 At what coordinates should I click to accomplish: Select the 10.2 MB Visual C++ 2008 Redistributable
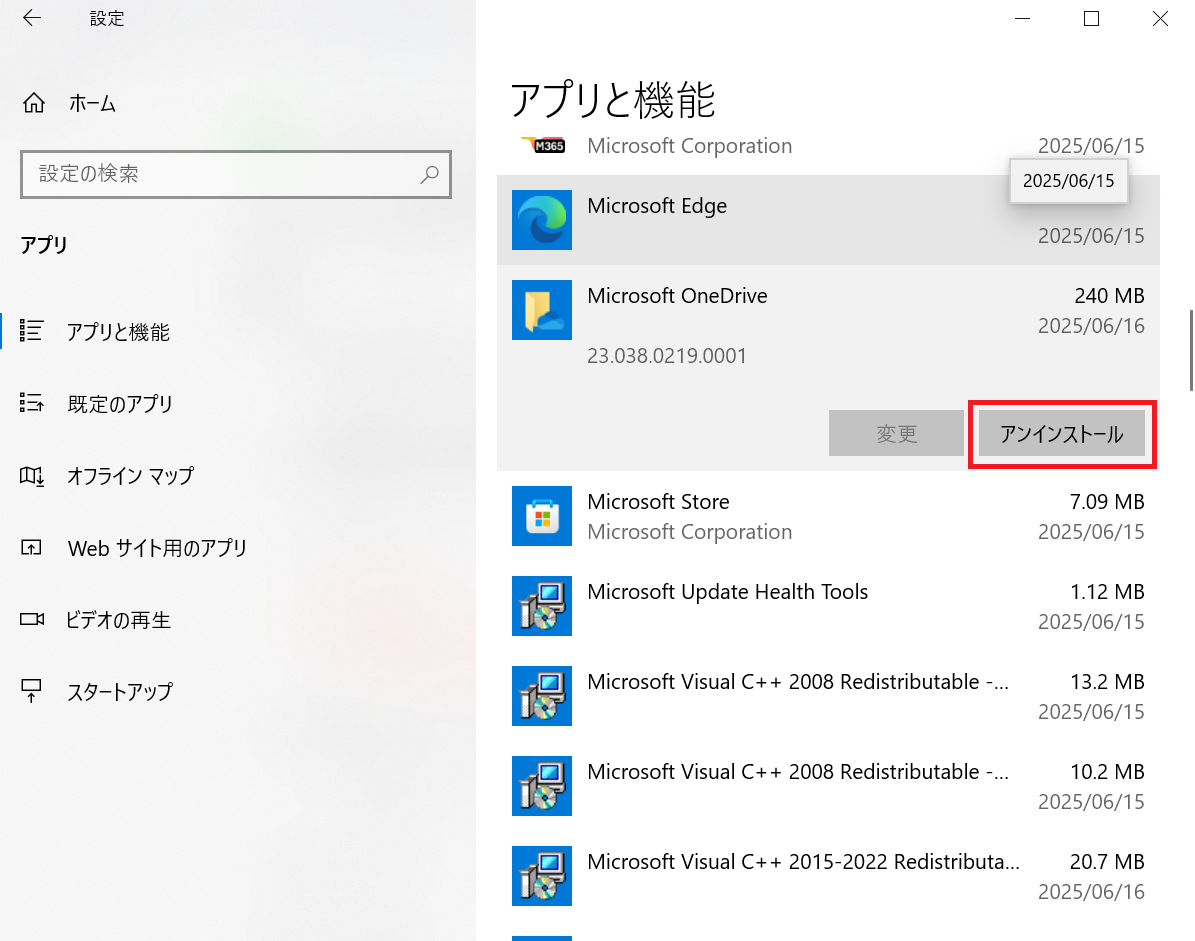click(828, 786)
